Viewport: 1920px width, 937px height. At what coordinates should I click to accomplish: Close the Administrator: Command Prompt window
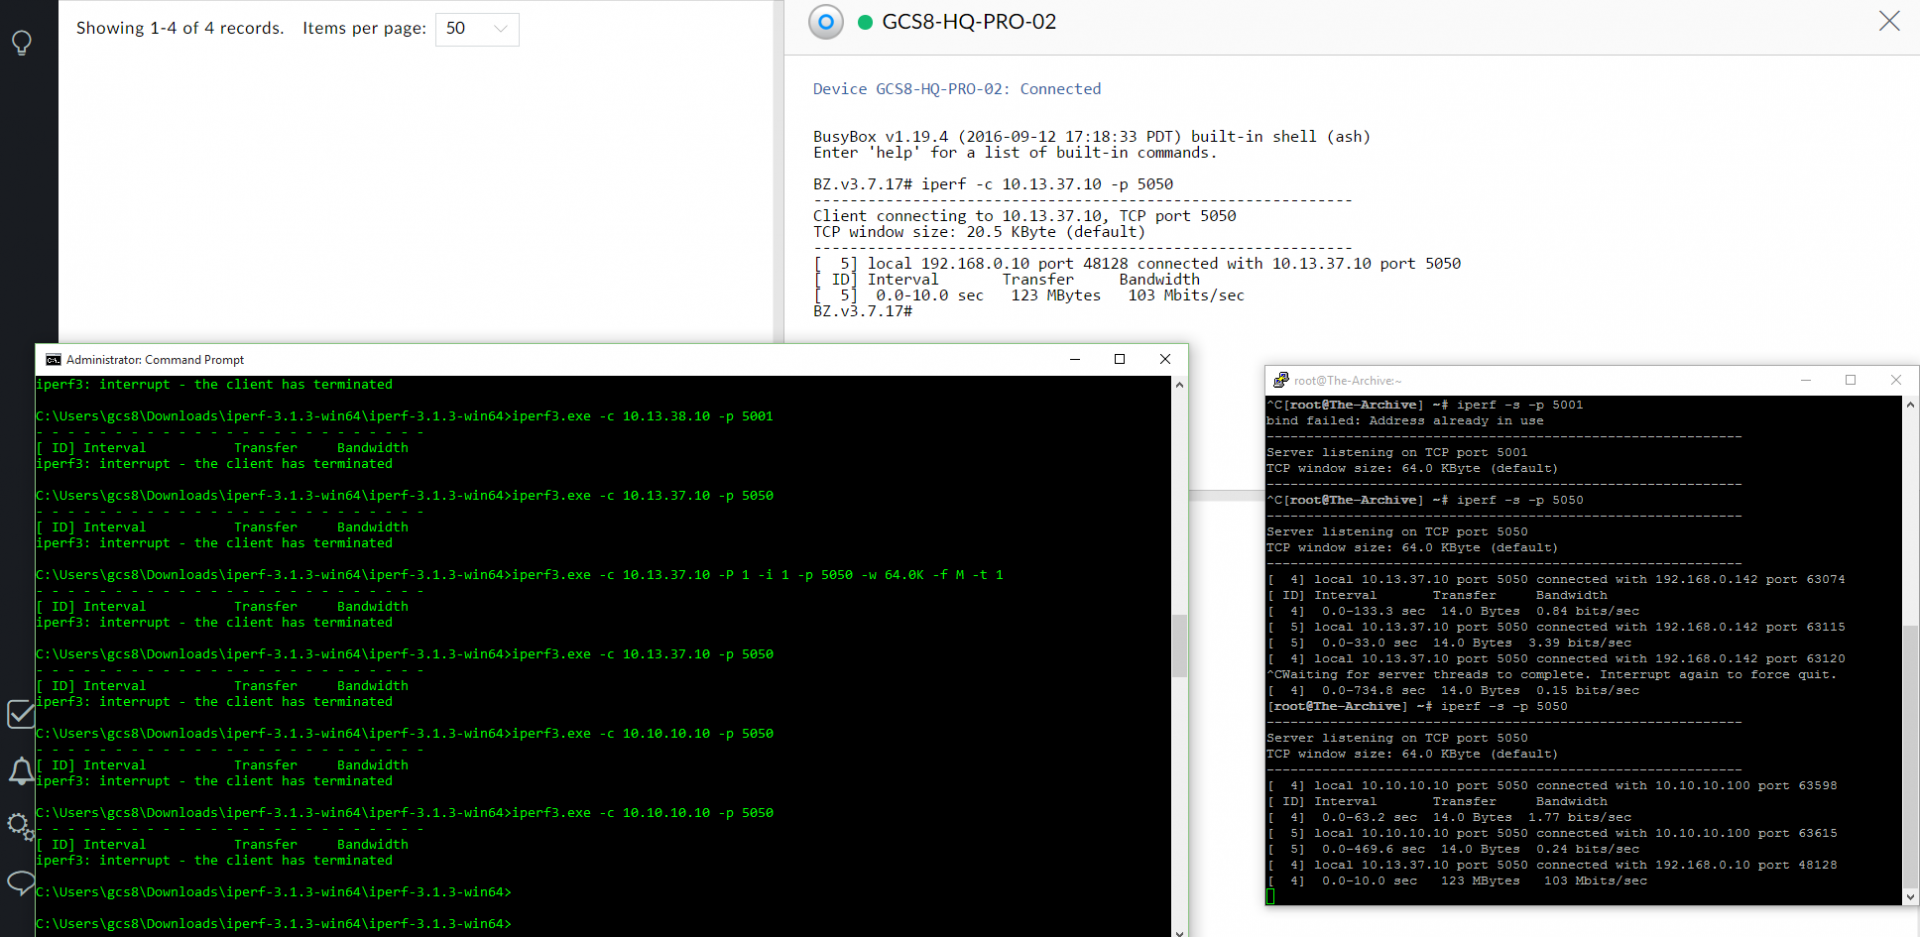coord(1165,360)
